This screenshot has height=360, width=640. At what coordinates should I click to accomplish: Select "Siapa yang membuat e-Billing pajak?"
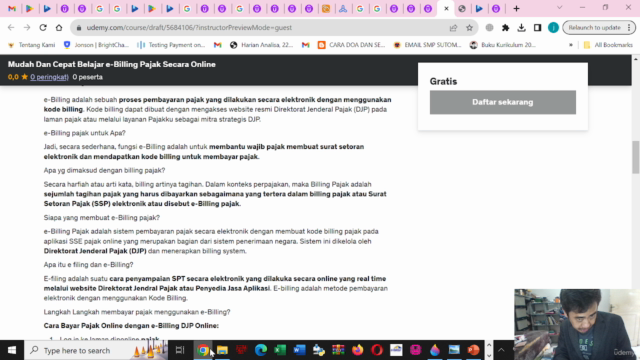(102, 218)
